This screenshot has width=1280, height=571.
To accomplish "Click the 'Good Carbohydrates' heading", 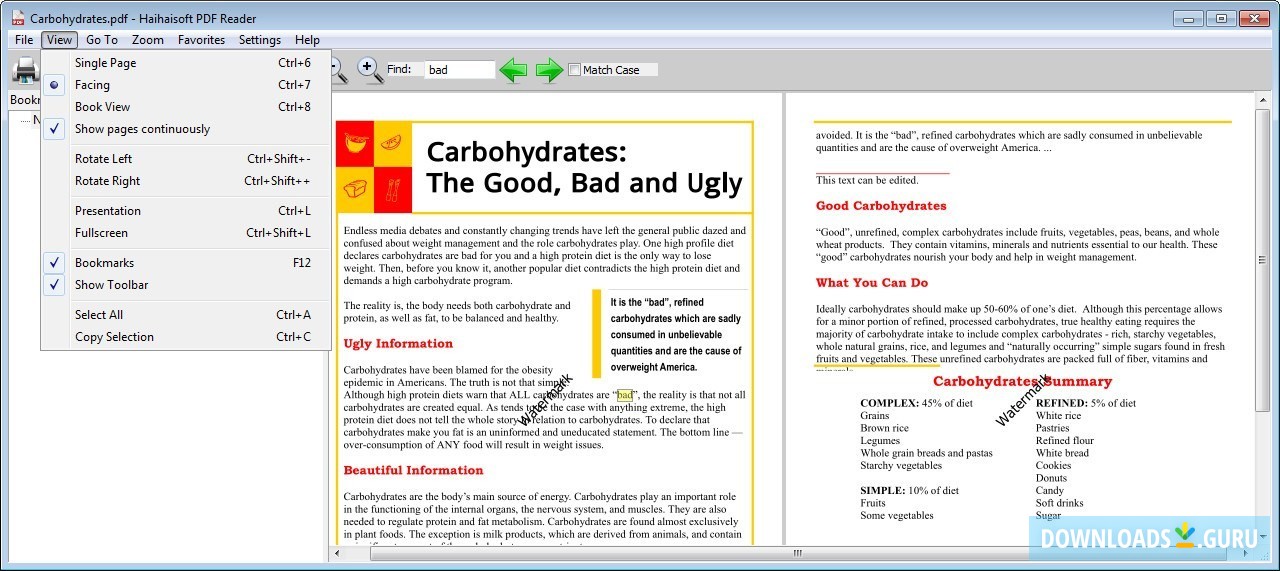I will (x=881, y=206).
